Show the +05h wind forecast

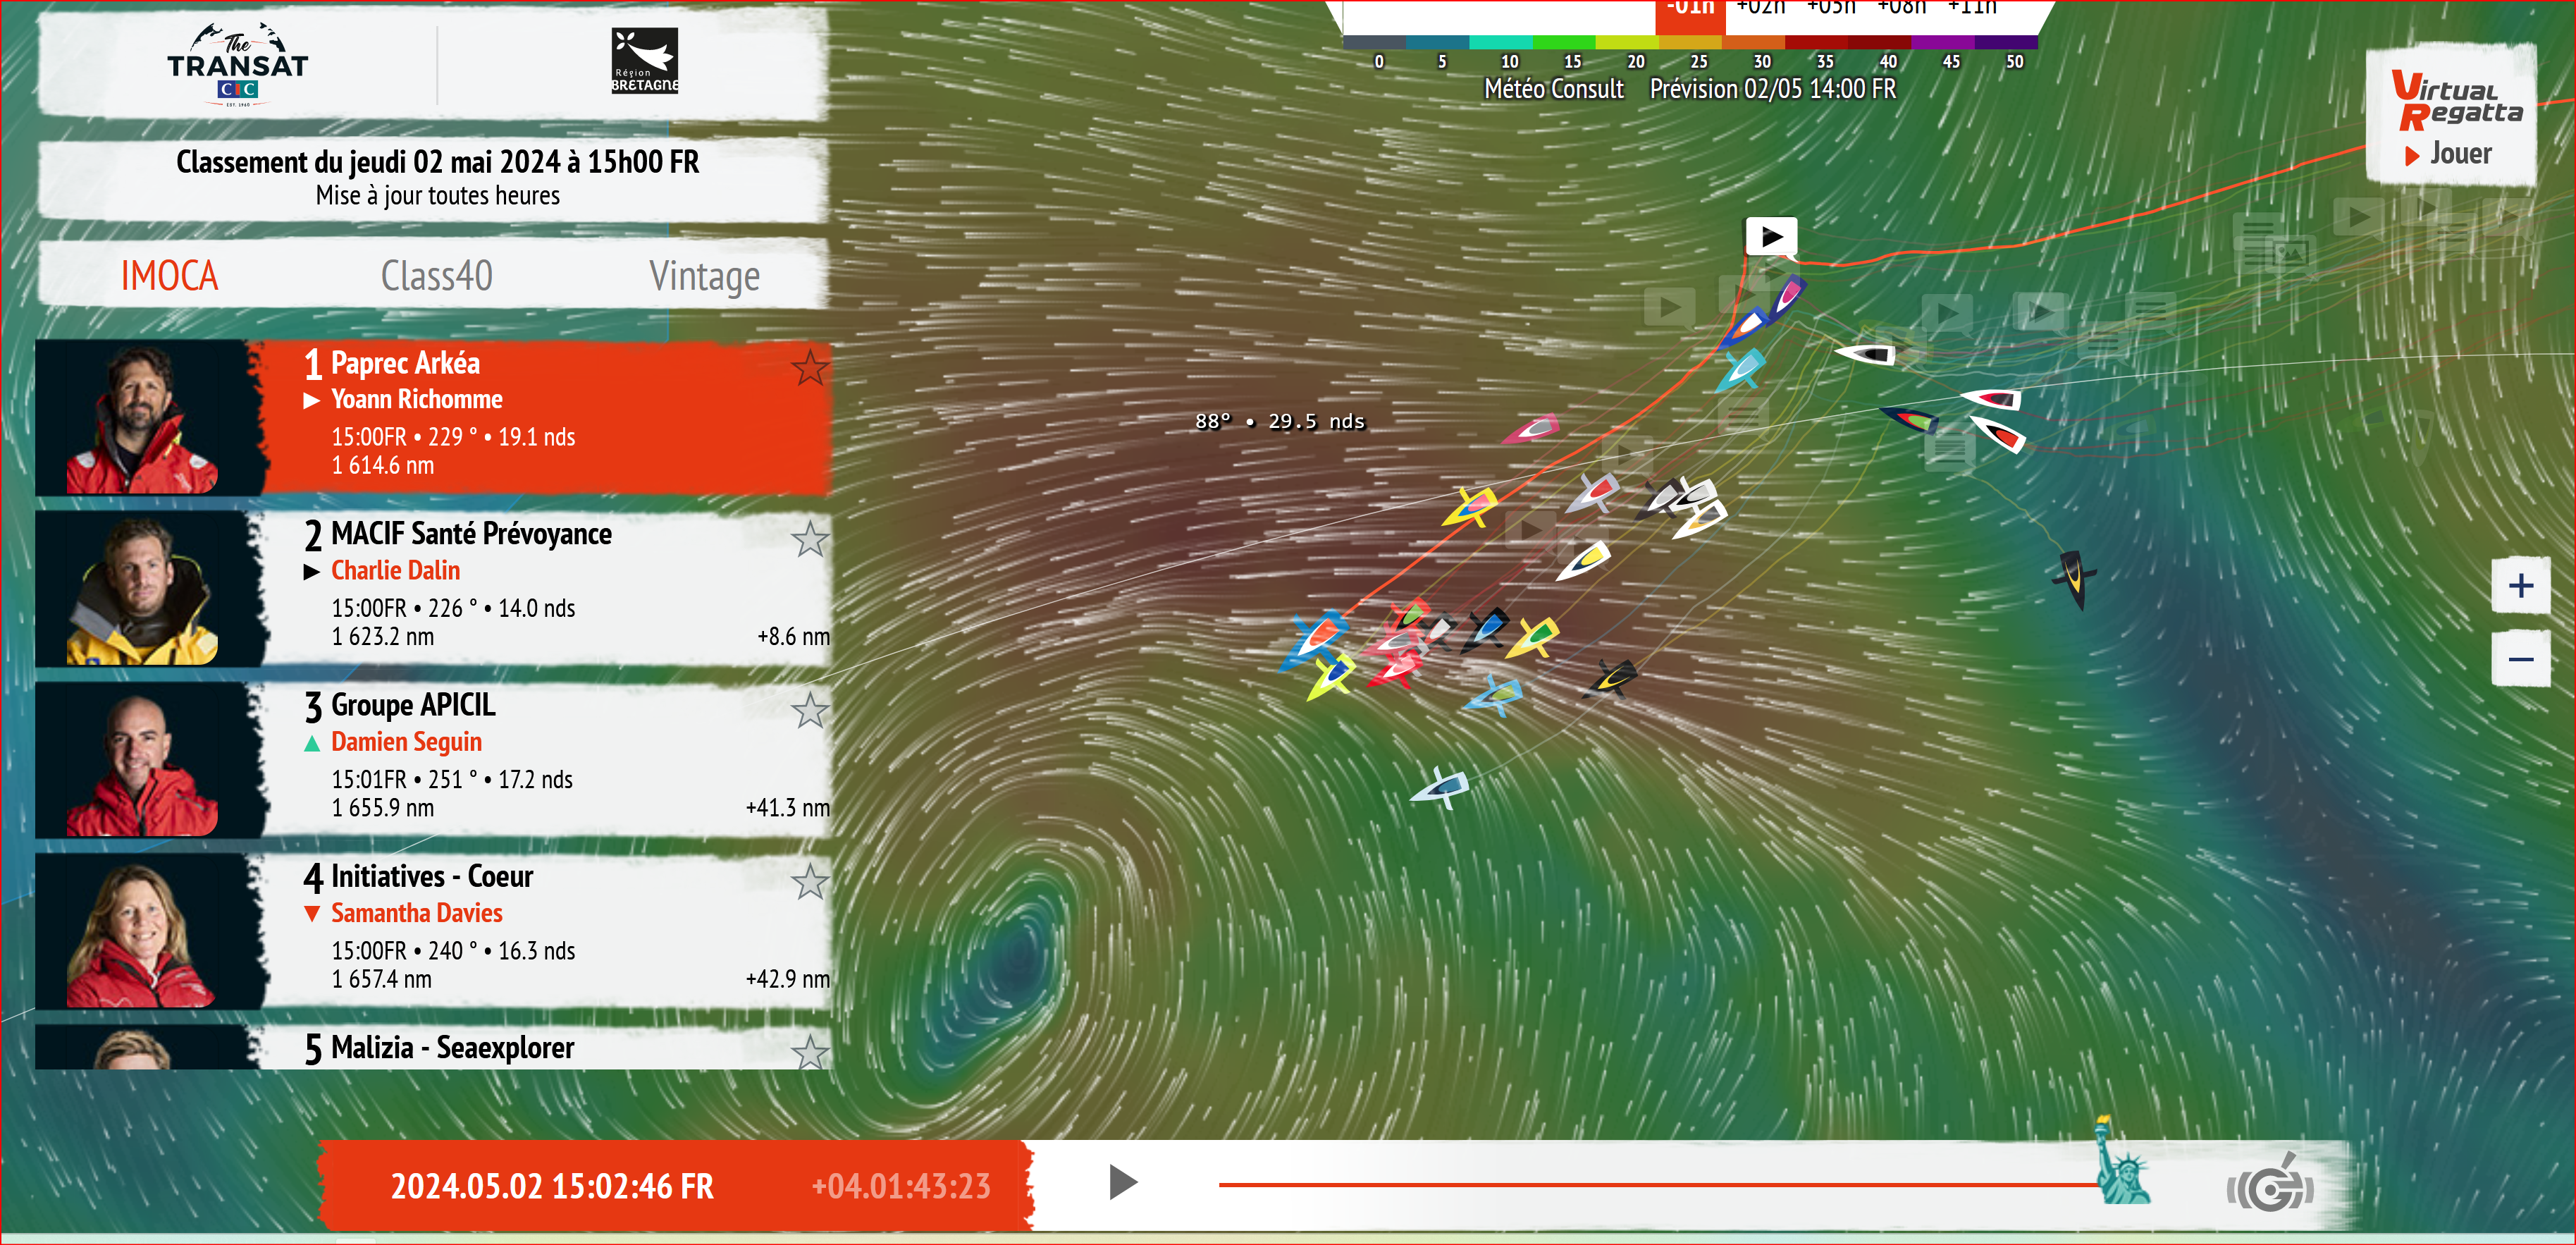tap(1831, 8)
